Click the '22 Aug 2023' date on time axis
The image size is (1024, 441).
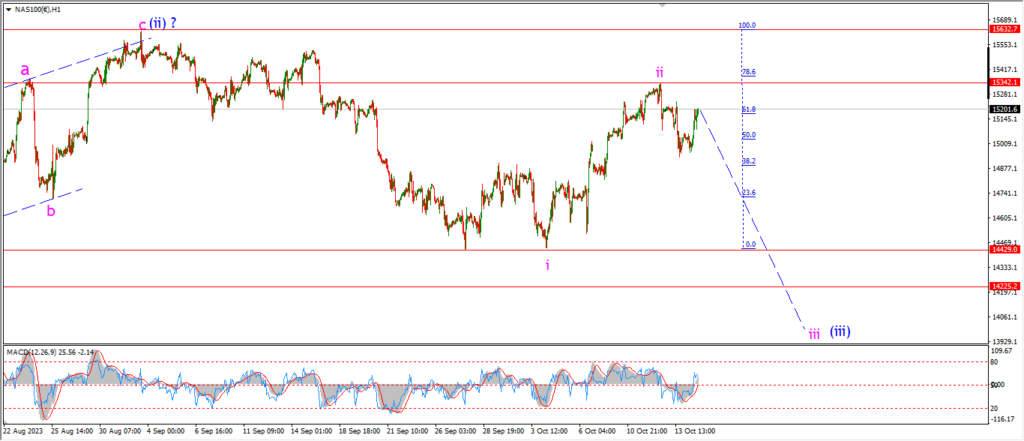pos(22,431)
